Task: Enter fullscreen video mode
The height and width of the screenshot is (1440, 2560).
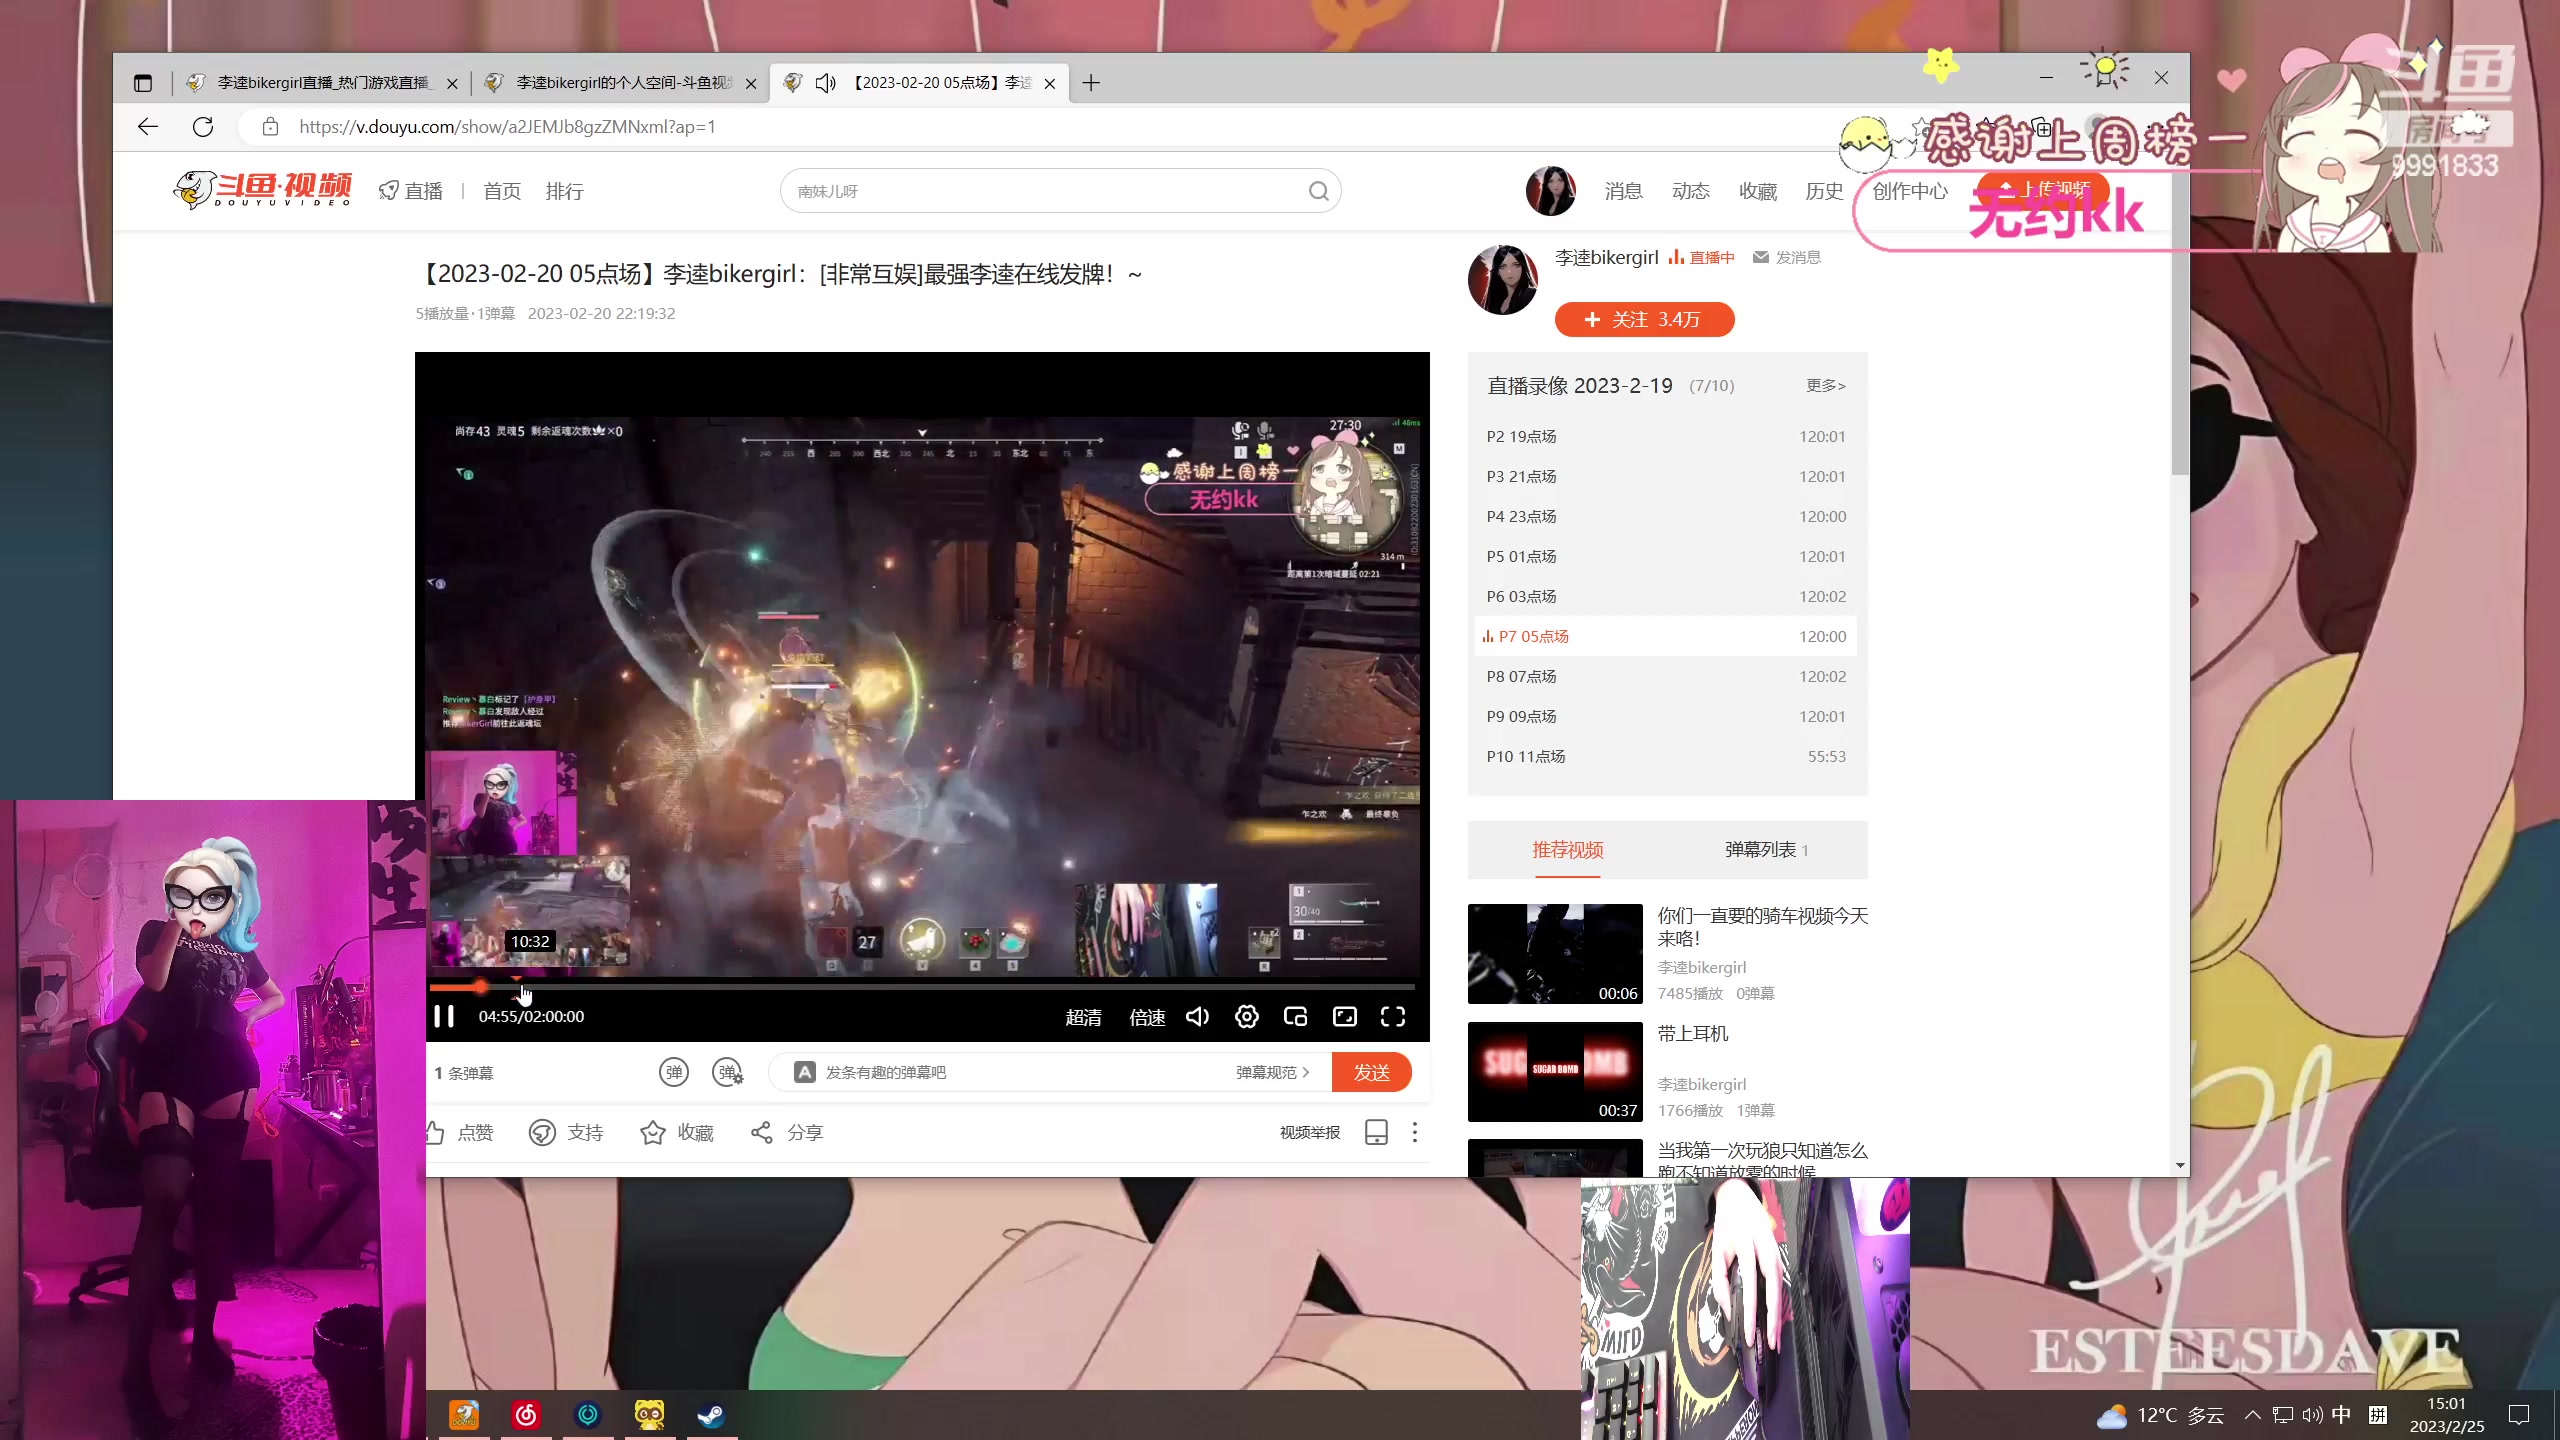Action: (x=1393, y=1017)
